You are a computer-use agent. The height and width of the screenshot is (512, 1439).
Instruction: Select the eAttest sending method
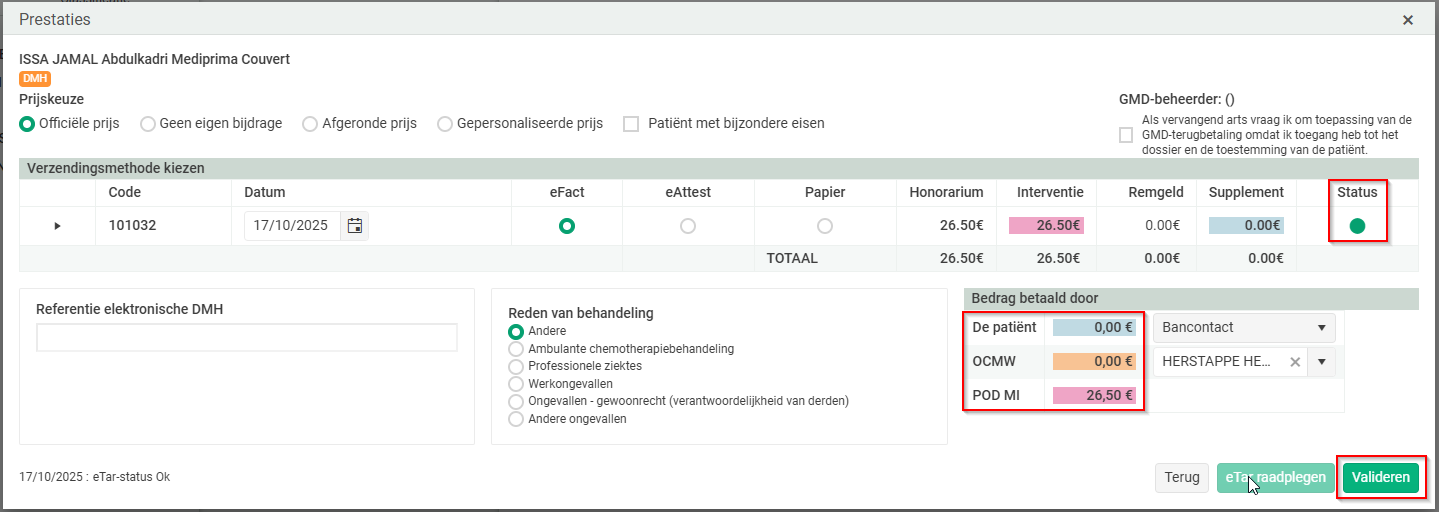coord(688,226)
